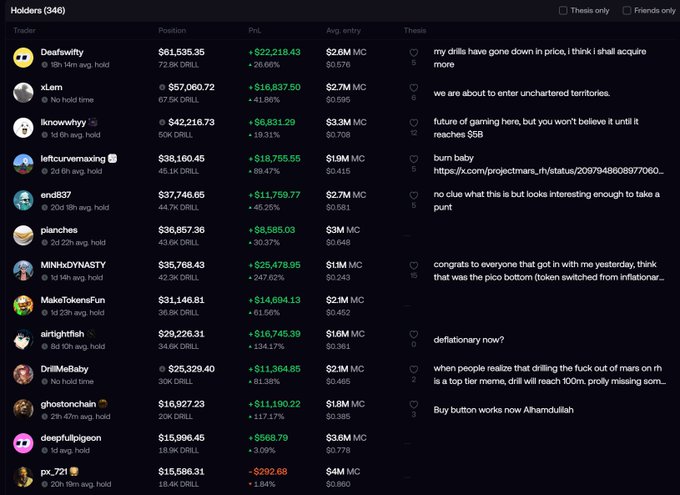The image size is (680, 495).
Task: Like ghostonchain's thesis with the heart
Action: tap(414, 404)
